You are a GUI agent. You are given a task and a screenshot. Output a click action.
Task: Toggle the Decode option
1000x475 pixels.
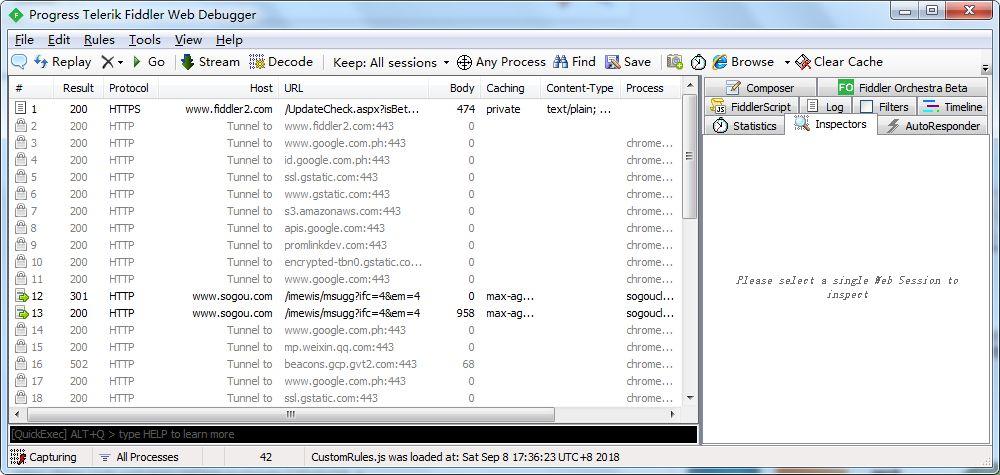coord(281,62)
